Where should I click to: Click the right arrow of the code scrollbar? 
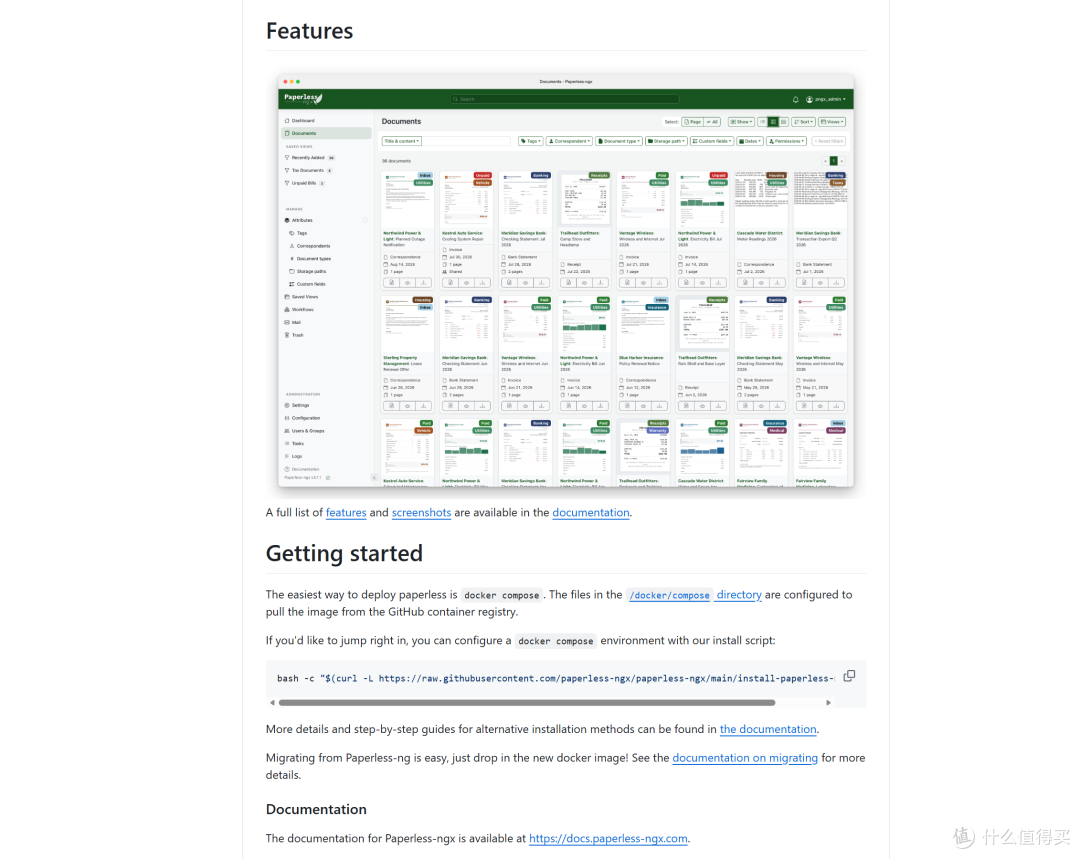829,703
